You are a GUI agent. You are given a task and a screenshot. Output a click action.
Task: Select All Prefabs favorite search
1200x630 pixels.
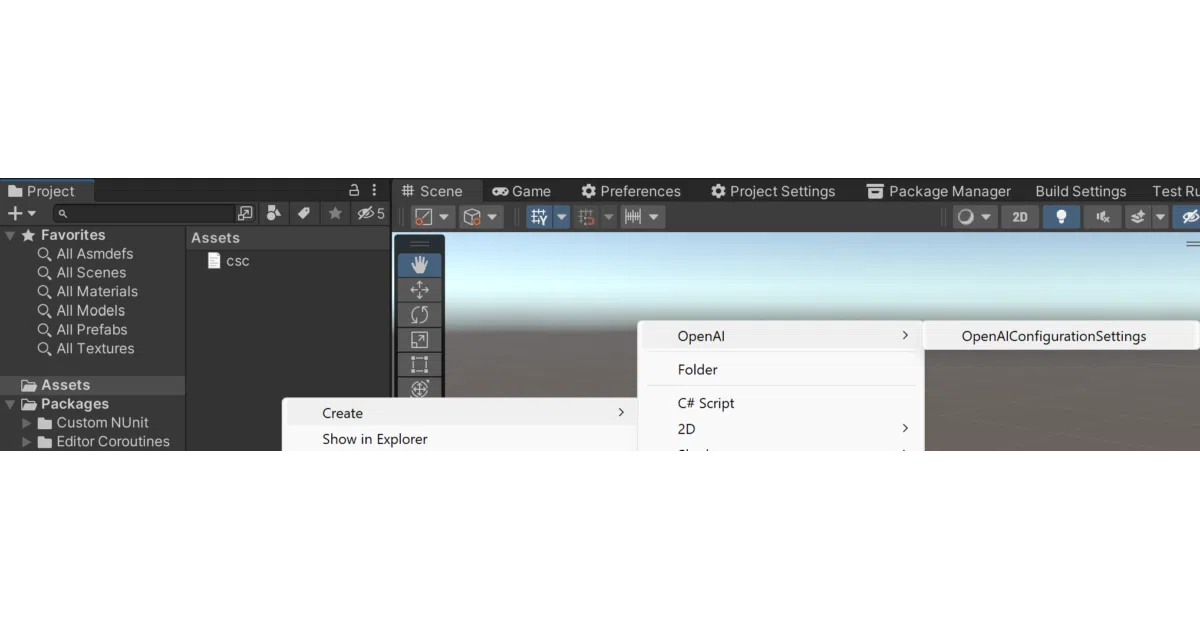92,330
